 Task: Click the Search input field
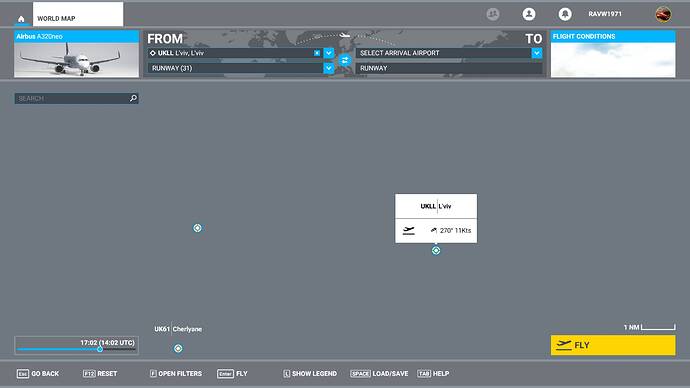(77, 99)
